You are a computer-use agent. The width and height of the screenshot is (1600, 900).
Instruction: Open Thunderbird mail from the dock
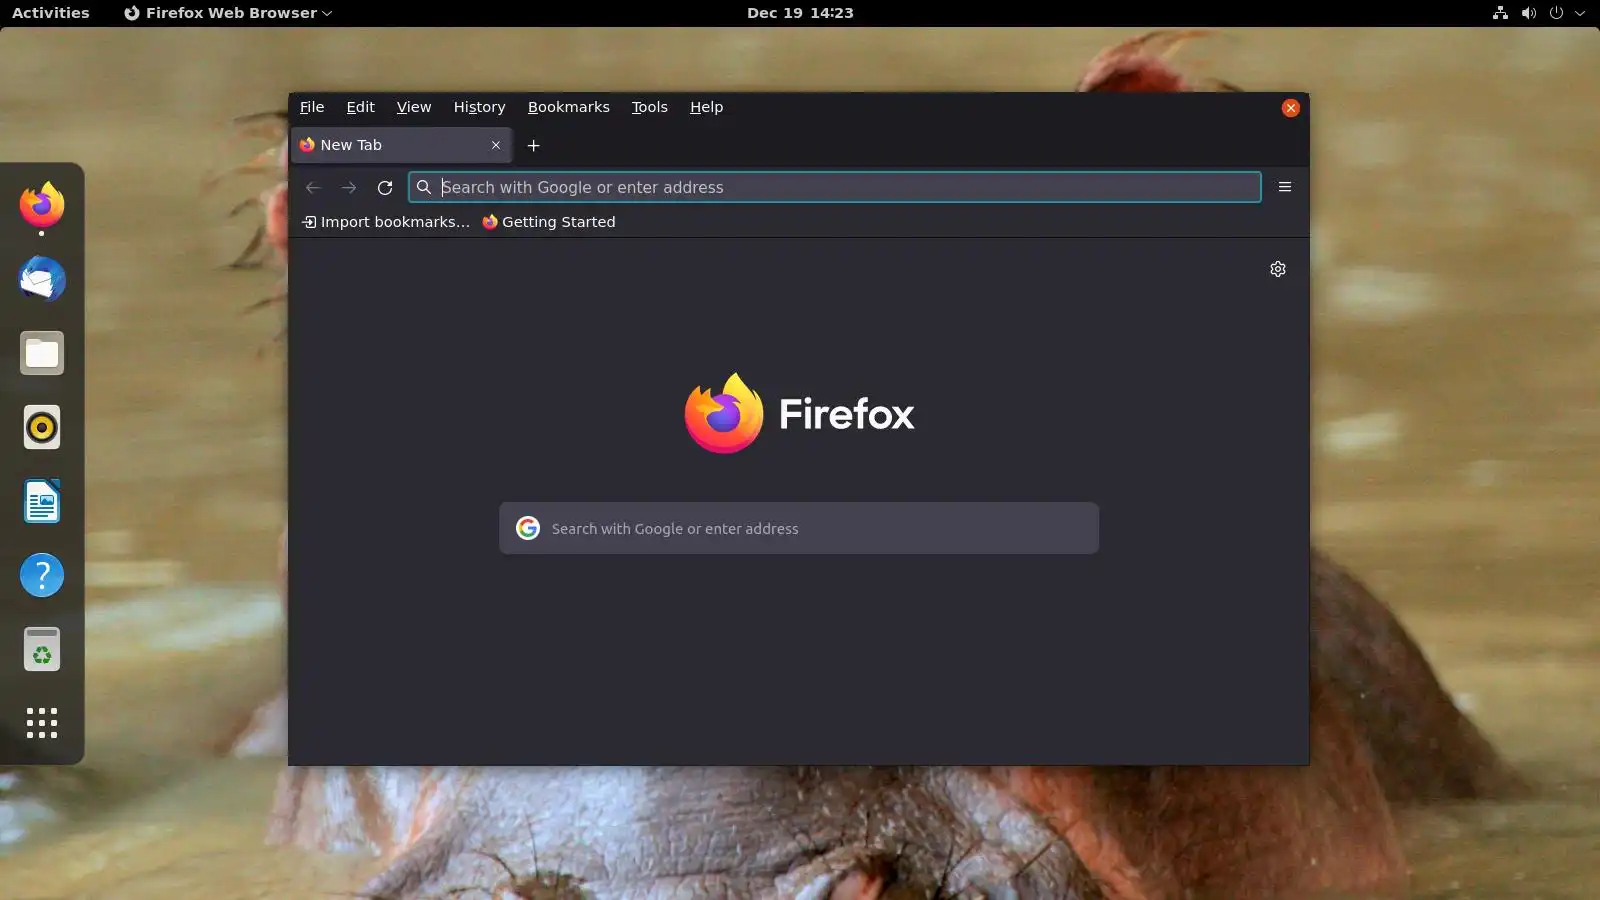(42, 279)
